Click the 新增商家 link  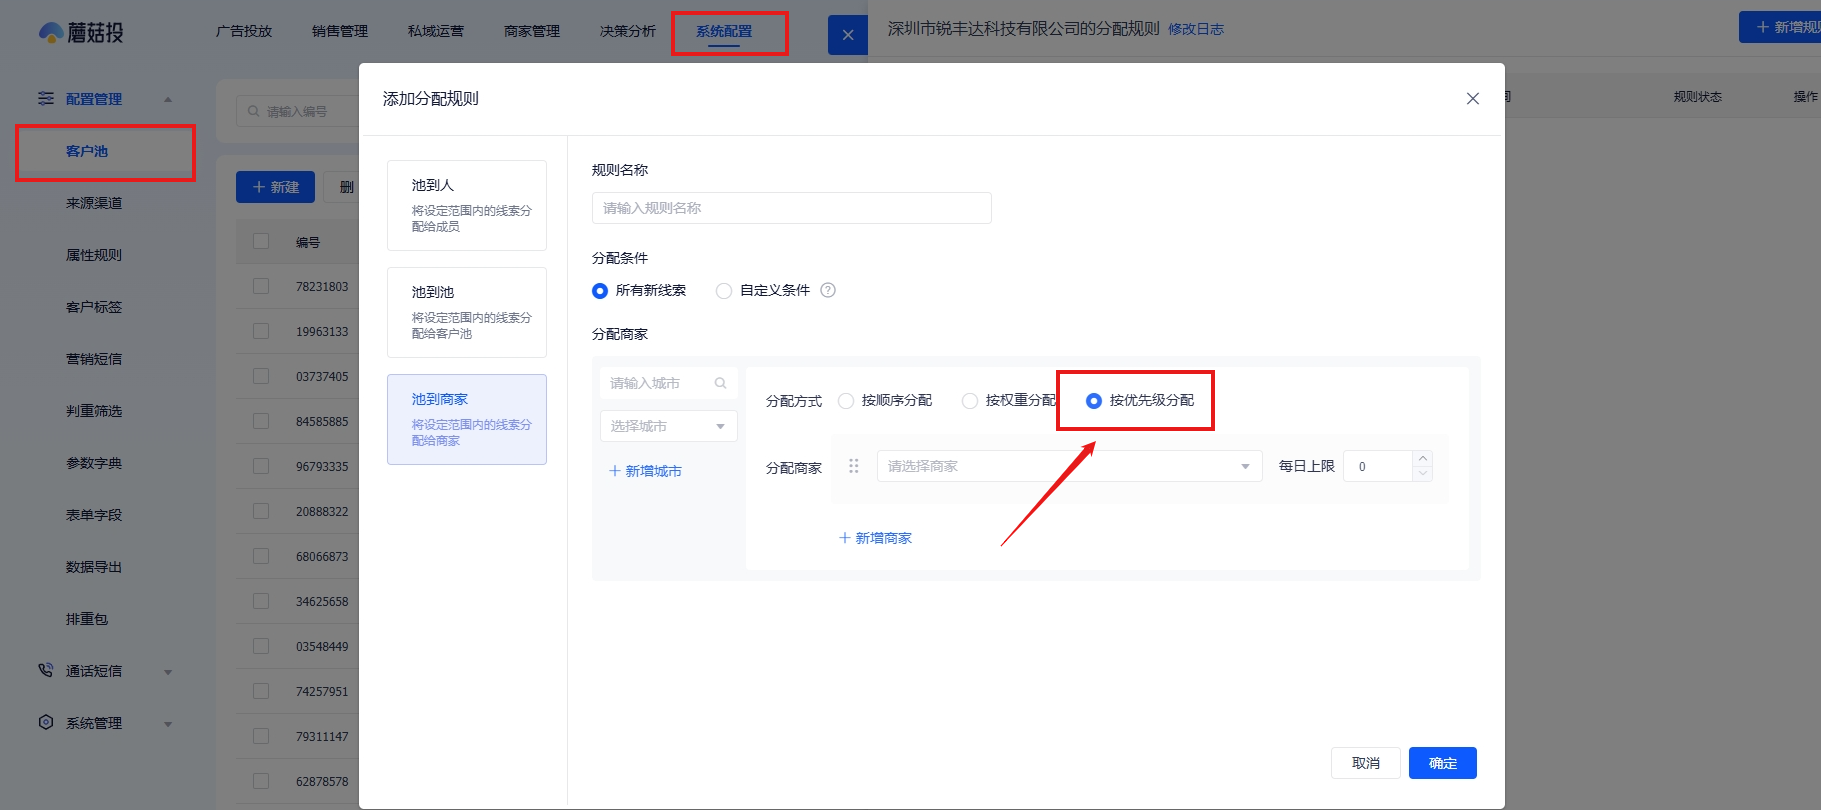875,538
